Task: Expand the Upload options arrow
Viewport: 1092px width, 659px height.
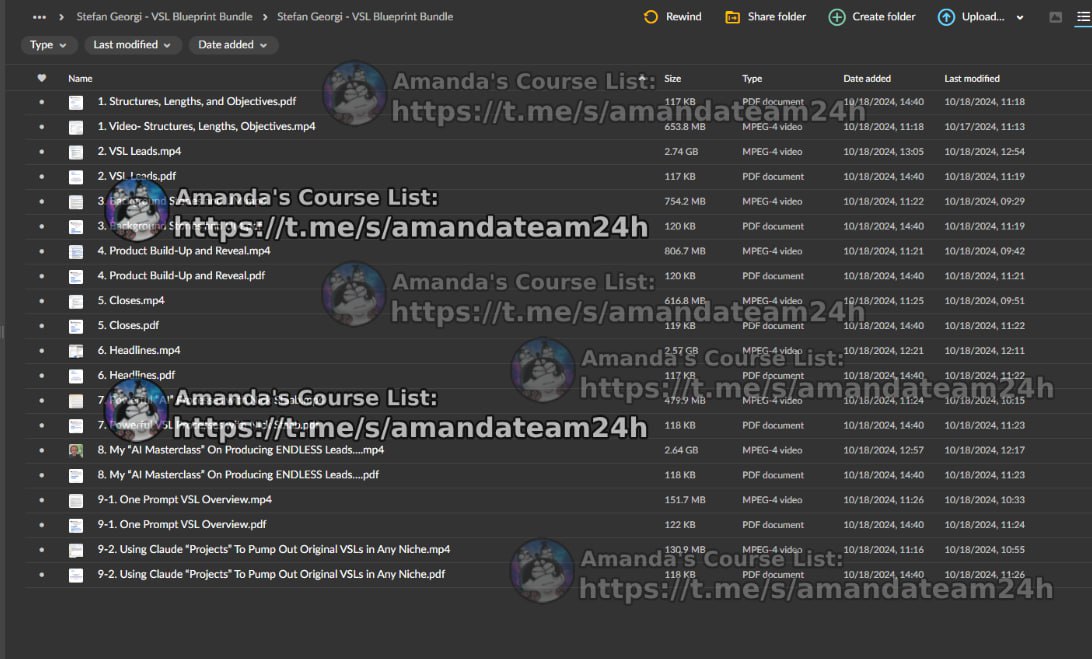Action: pos(1020,17)
